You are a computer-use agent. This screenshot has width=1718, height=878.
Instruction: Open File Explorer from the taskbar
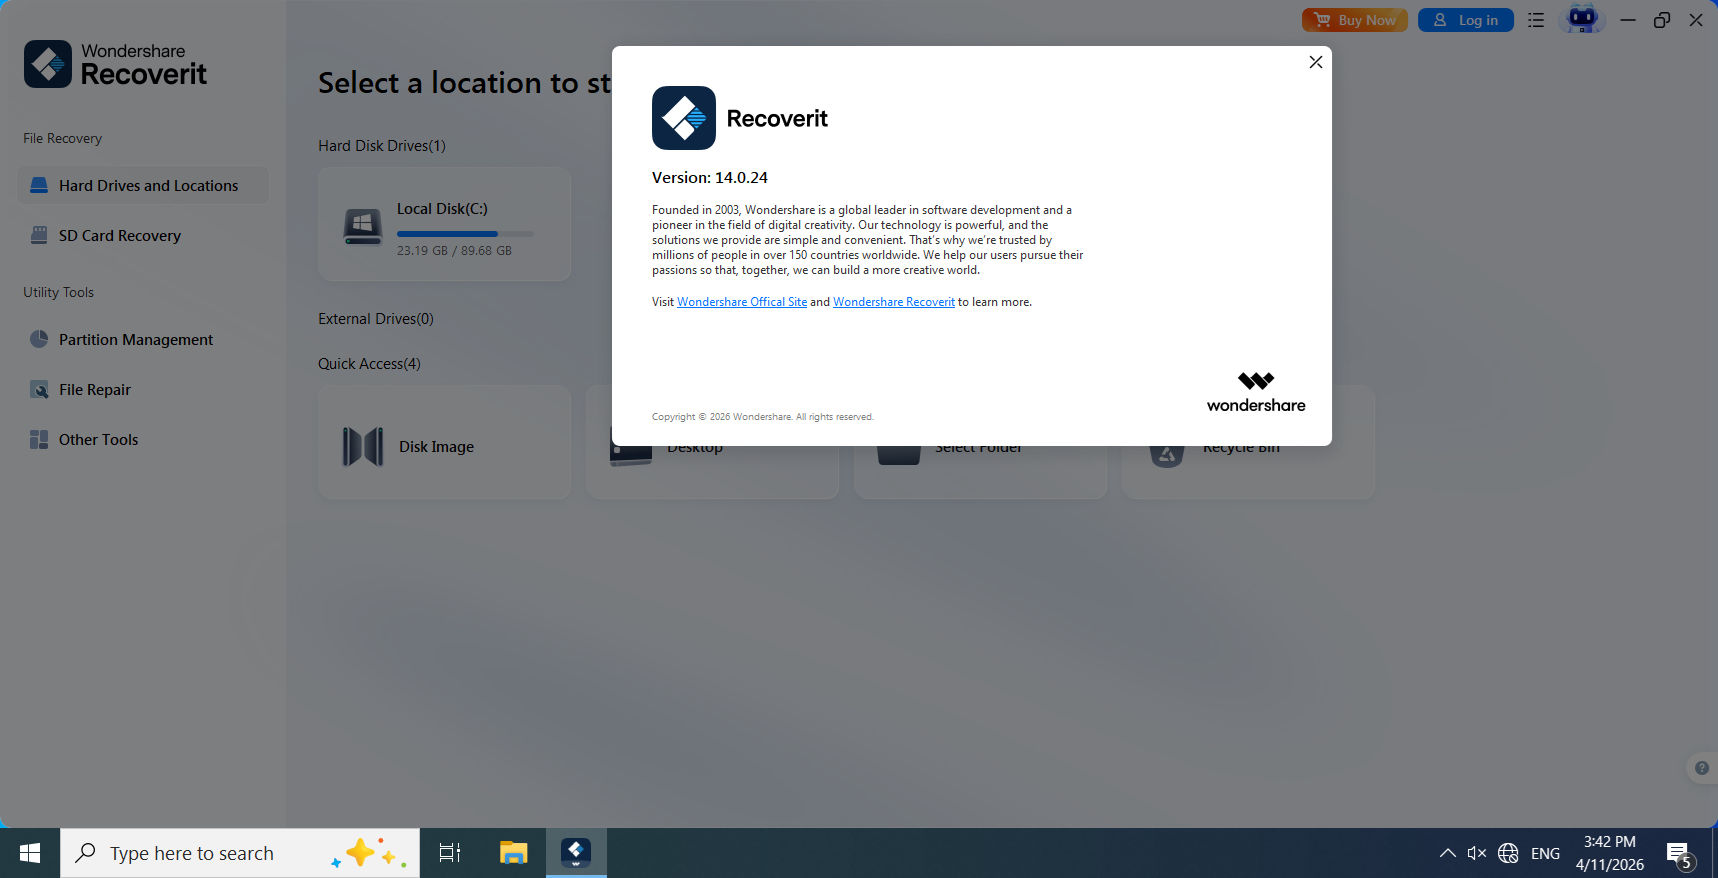coord(513,853)
